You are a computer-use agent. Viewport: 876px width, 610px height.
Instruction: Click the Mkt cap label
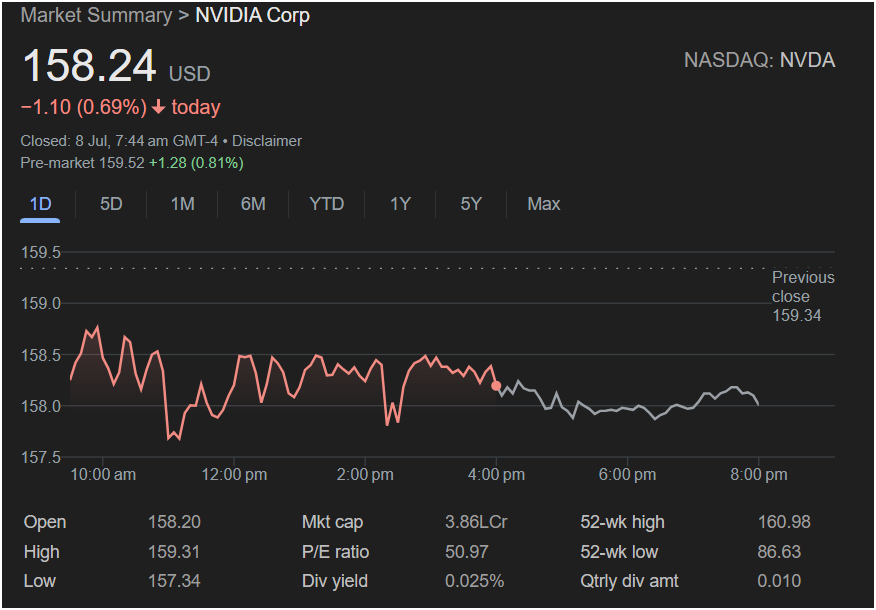point(332,522)
